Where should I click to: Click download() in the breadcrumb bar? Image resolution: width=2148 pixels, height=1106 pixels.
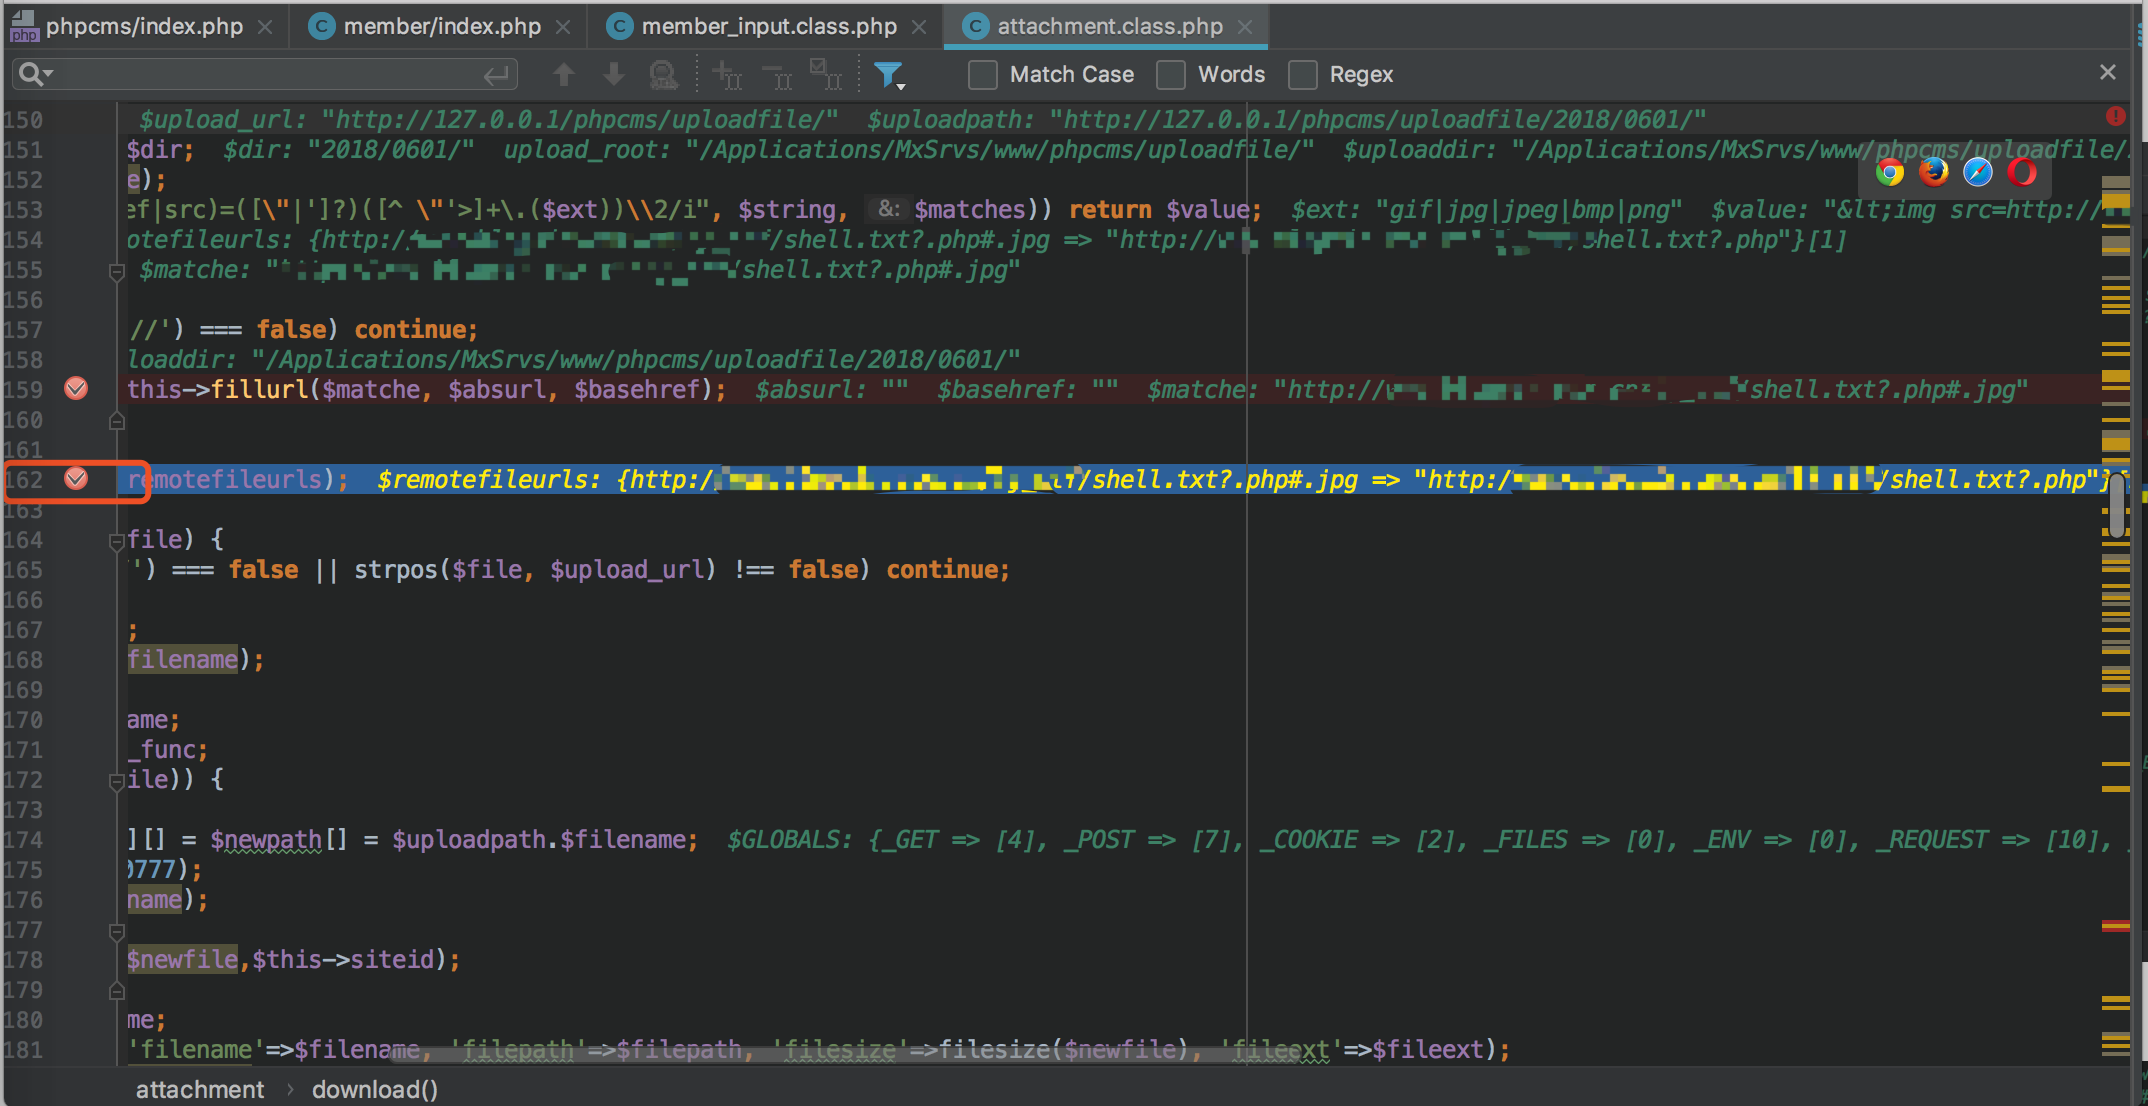(374, 1089)
